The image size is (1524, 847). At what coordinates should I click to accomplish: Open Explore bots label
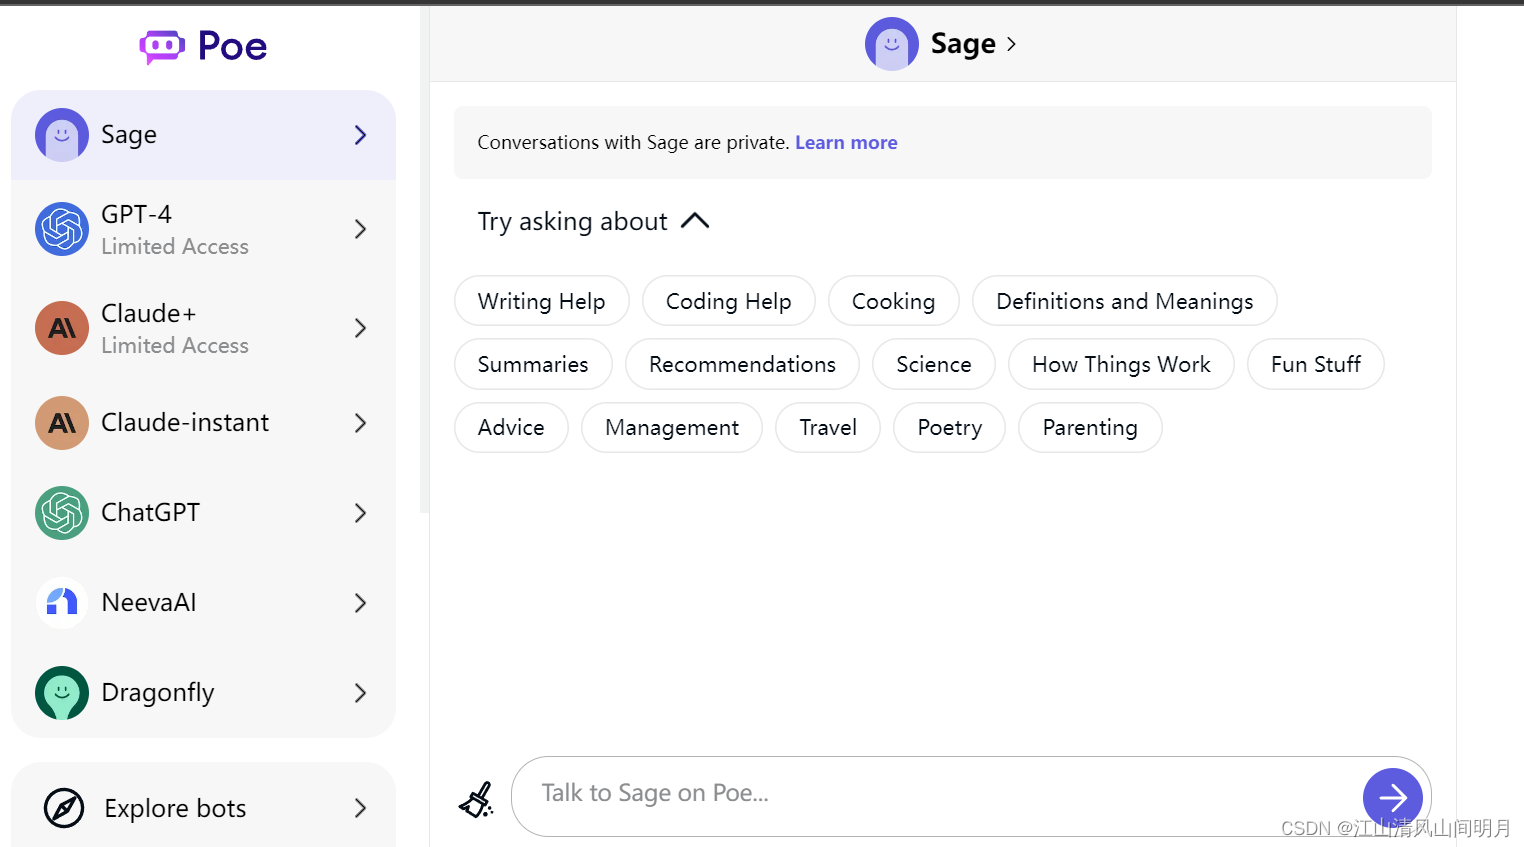pyautogui.click(x=175, y=808)
